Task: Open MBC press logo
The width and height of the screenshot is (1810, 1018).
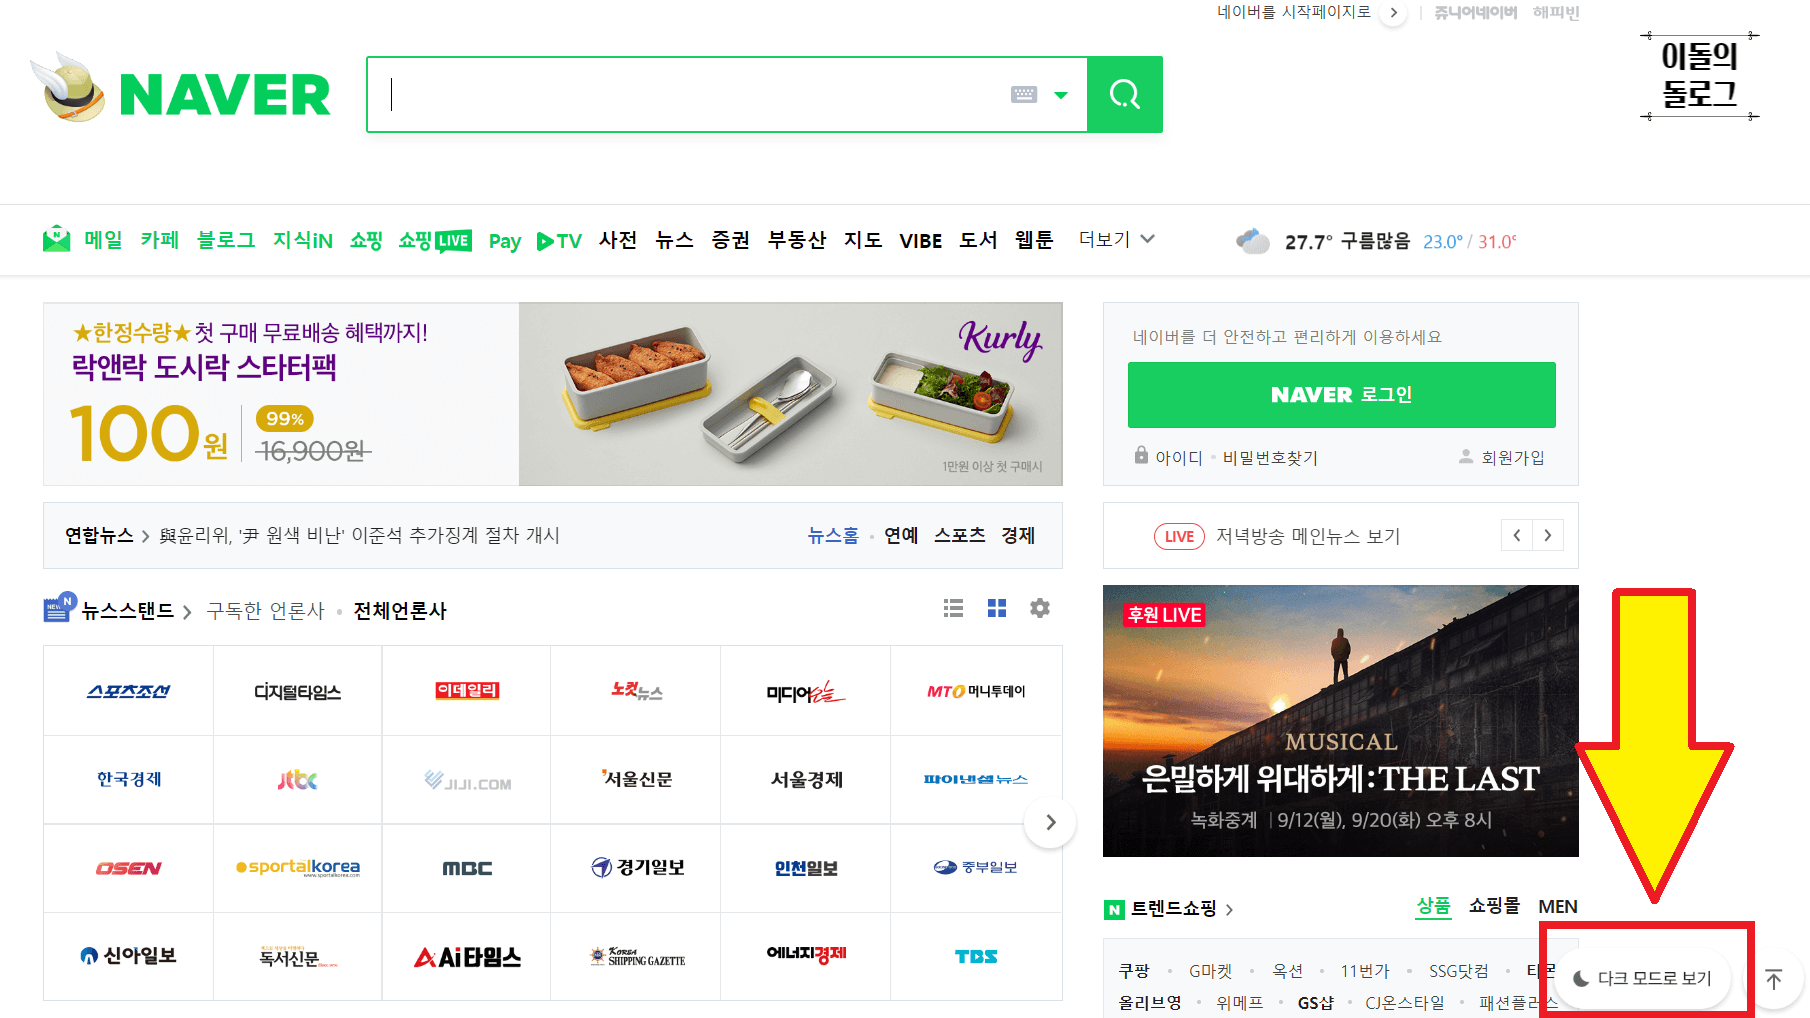Action: click(467, 868)
